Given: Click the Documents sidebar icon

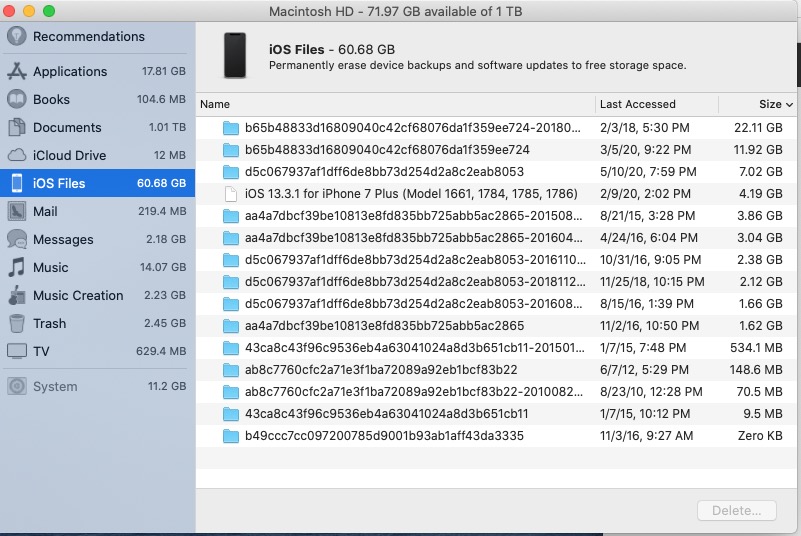Looking at the screenshot, I should coord(16,127).
